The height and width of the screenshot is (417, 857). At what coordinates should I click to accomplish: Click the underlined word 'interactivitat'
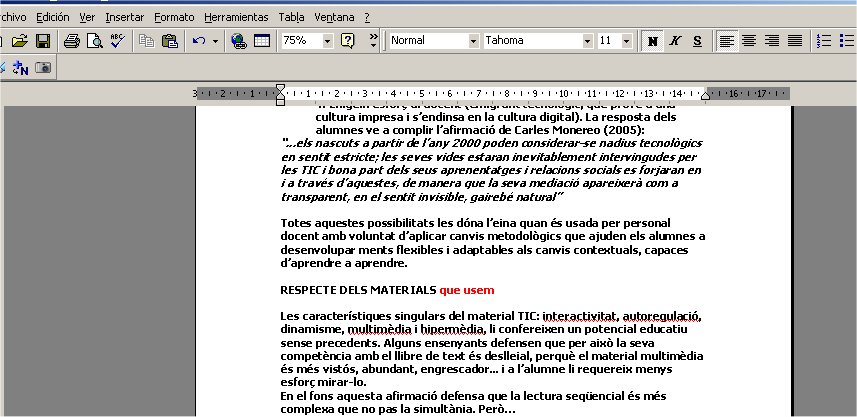point(579,316)
